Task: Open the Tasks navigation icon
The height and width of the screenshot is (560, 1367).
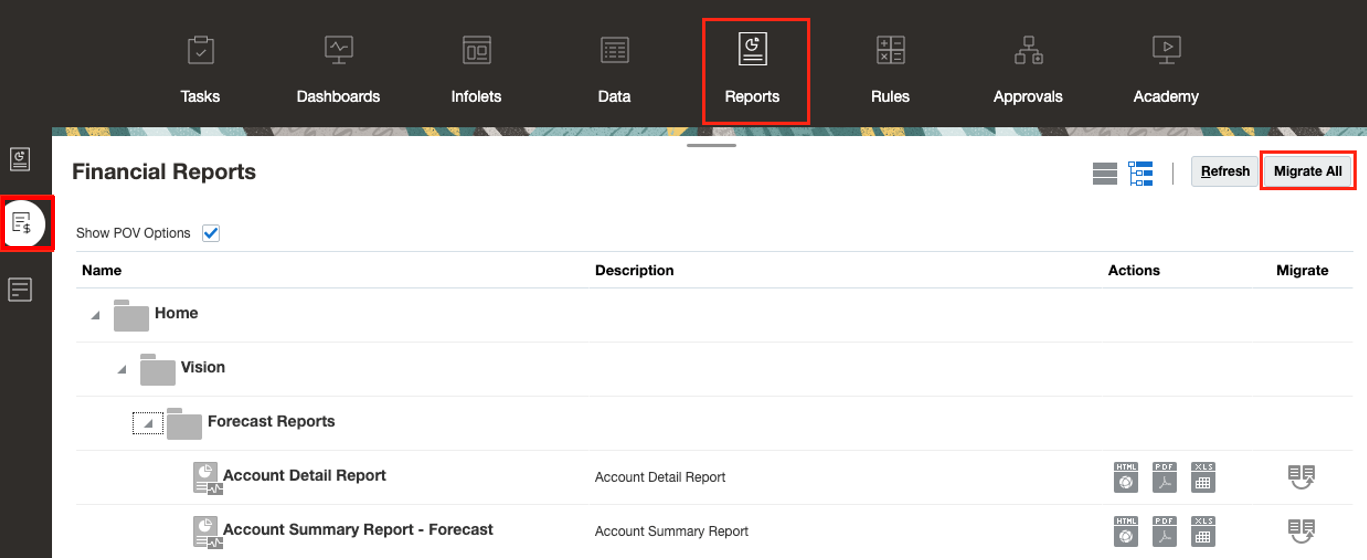Action: point(201,50)
